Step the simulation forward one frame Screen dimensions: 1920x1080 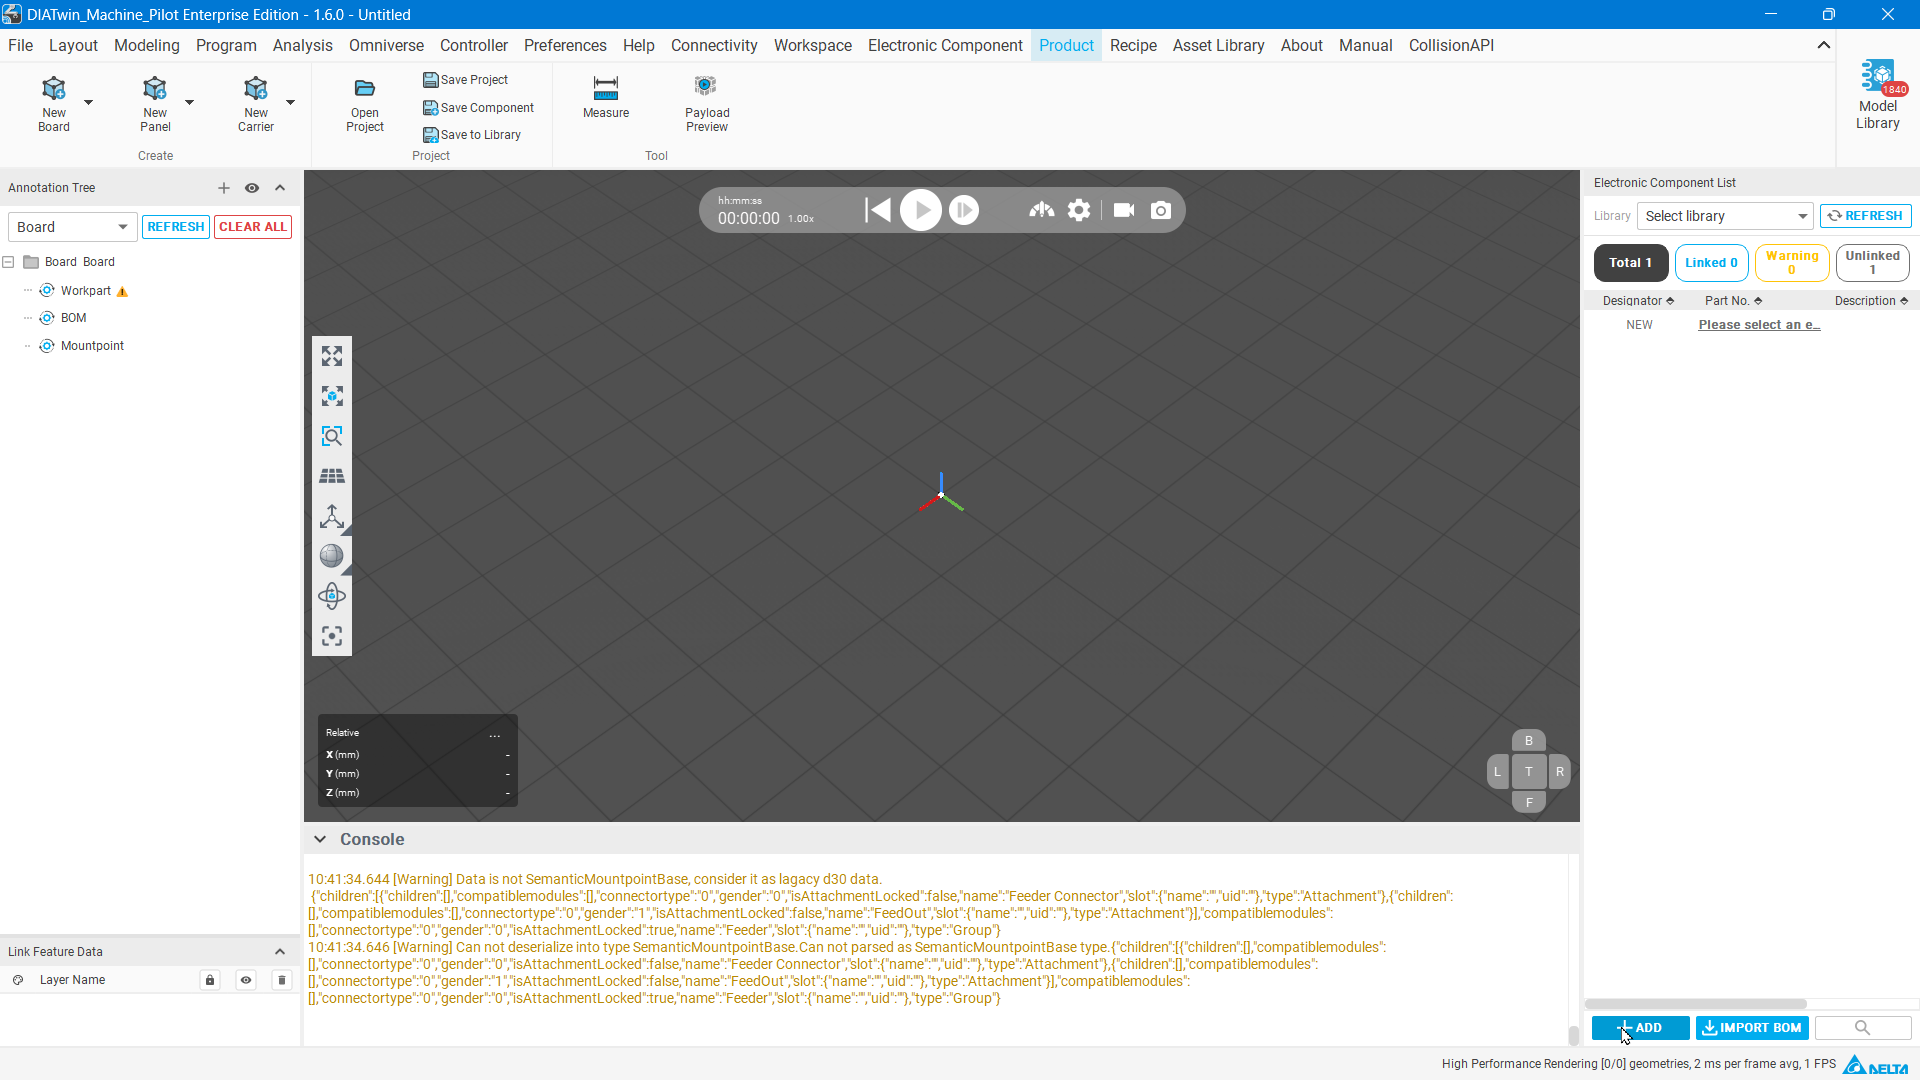click(x=964, y=210)
